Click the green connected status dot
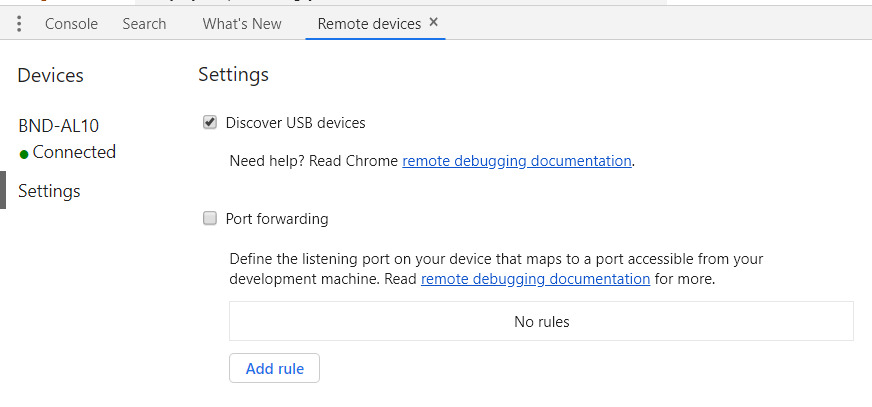 (x=24, y=155)
